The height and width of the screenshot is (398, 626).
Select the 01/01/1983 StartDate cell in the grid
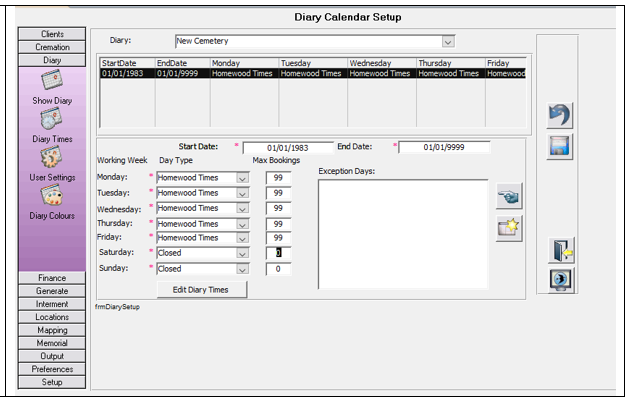click(x=127, y=73)
